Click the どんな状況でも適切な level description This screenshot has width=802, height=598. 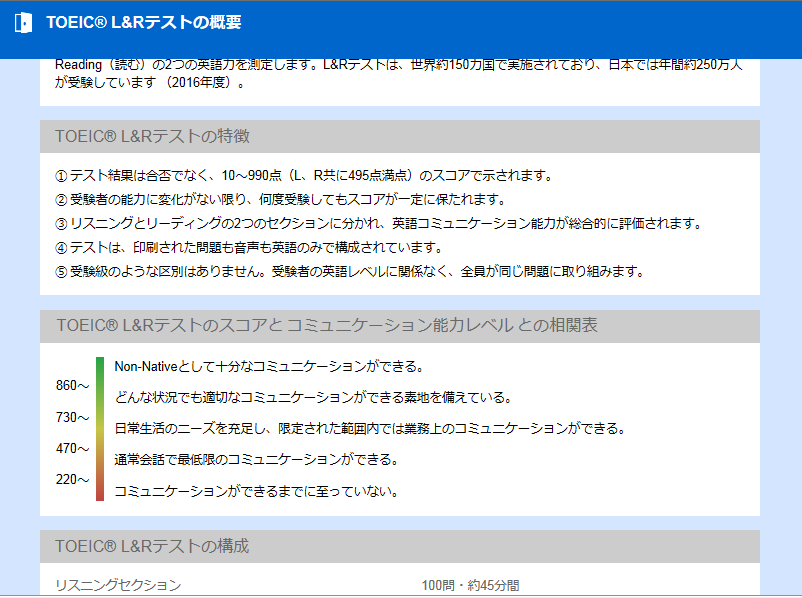click(313, 397)
